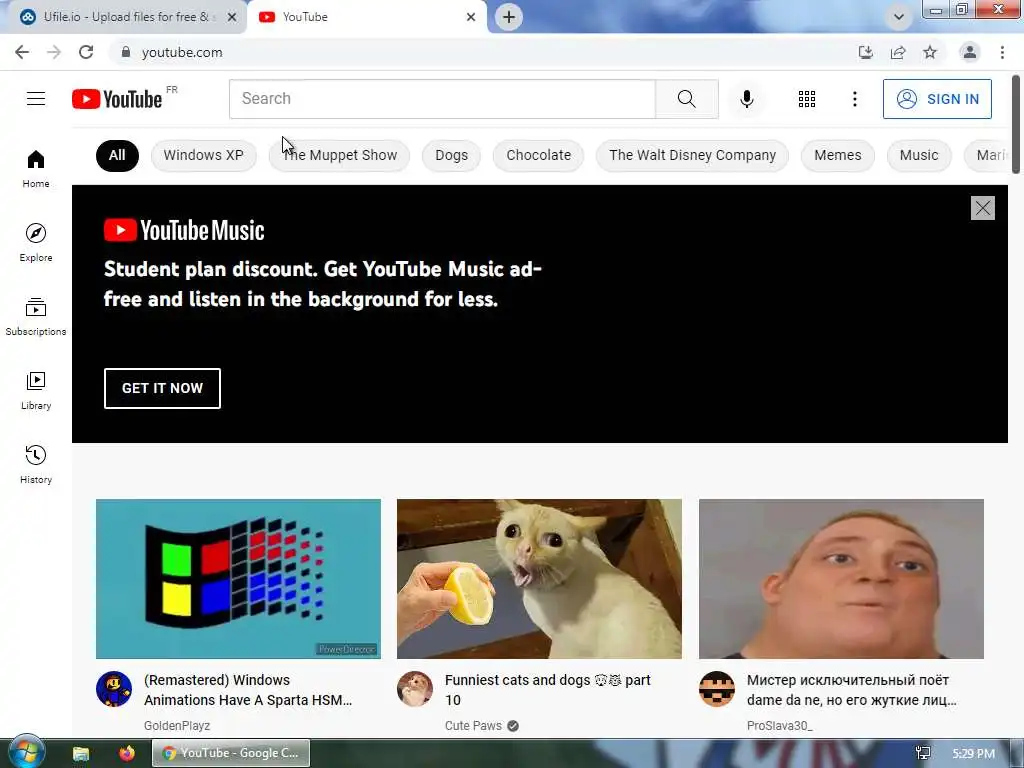Open 'Funniest cats and dogs' video title
The width and height of the screenshot is (1024, 768).
point(548,690)
